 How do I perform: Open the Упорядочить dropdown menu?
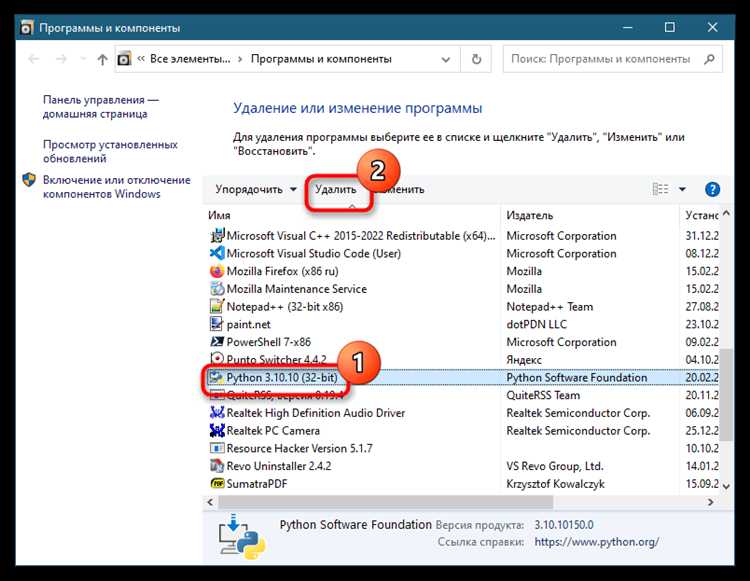[255, 189]
